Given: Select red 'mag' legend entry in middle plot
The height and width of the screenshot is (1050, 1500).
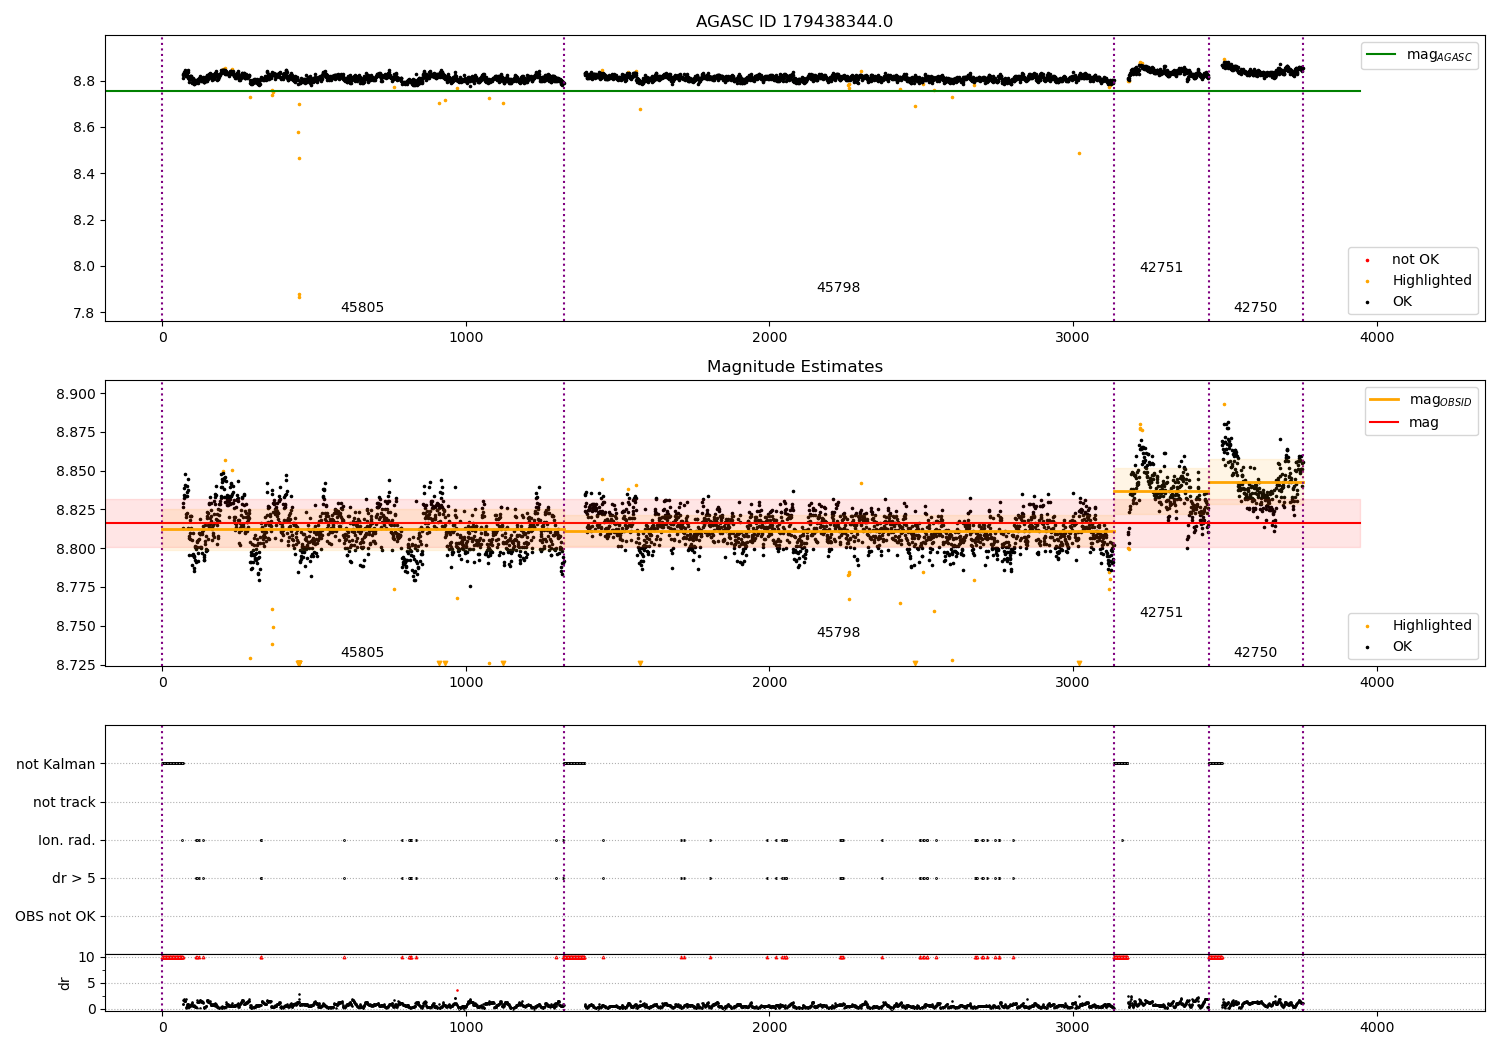Looking at the screenshot, I should [1404, 423].
